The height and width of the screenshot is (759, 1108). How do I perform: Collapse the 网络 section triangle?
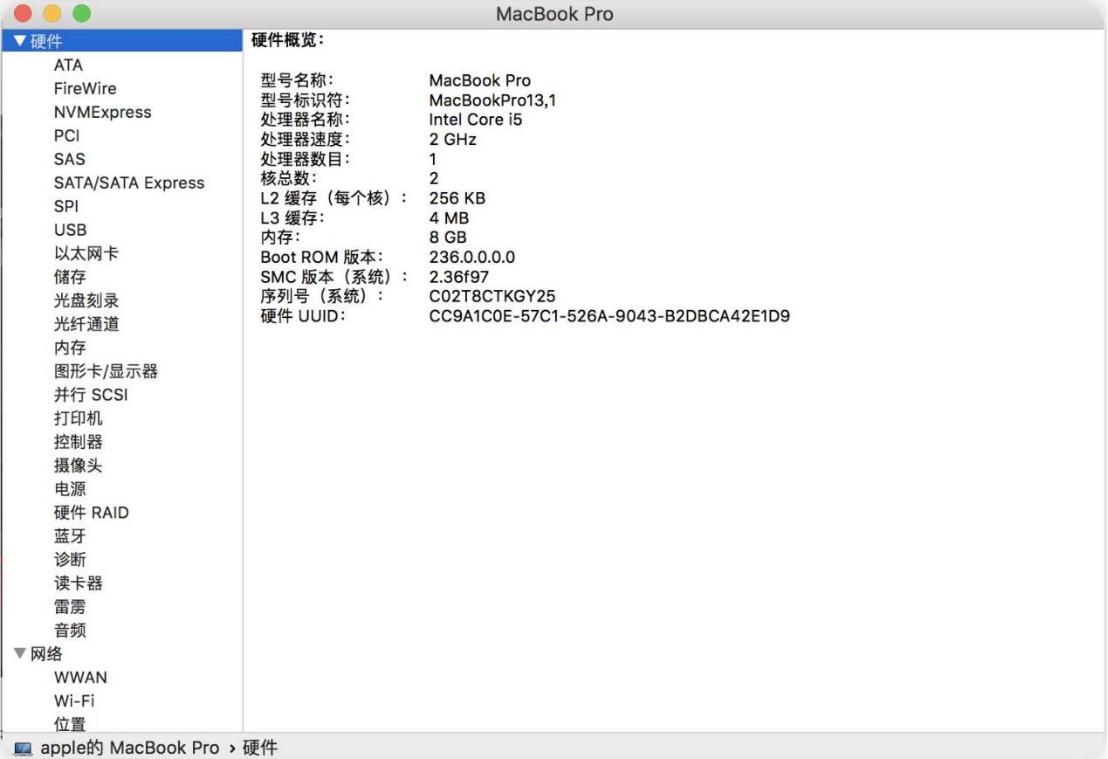pyautogui.click(x=19, y=654)
